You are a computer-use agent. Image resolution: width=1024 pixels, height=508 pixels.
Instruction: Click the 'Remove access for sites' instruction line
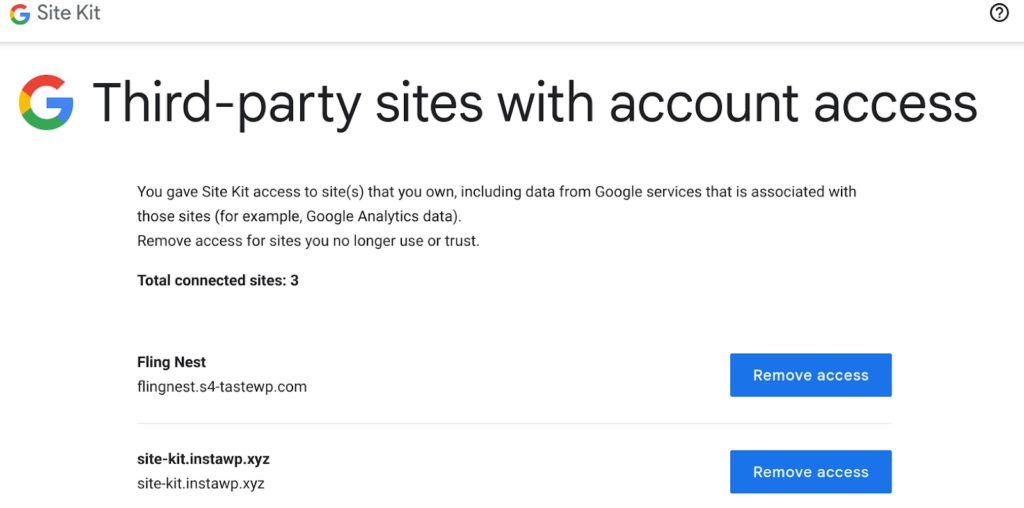click(x=308, y=241)
